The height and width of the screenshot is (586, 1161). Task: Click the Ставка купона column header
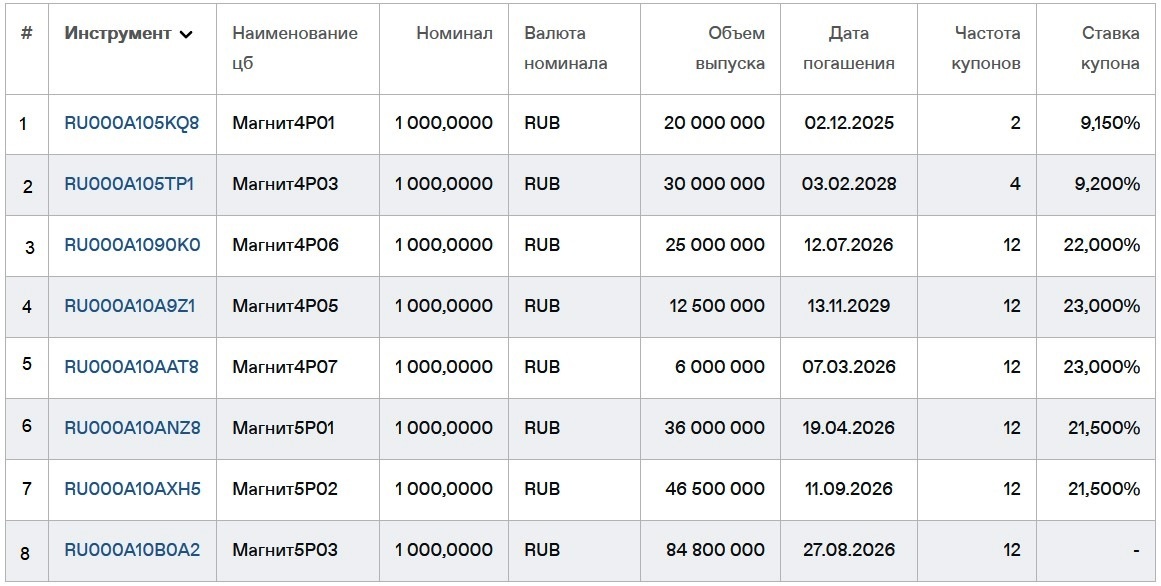click(1111, 48)
